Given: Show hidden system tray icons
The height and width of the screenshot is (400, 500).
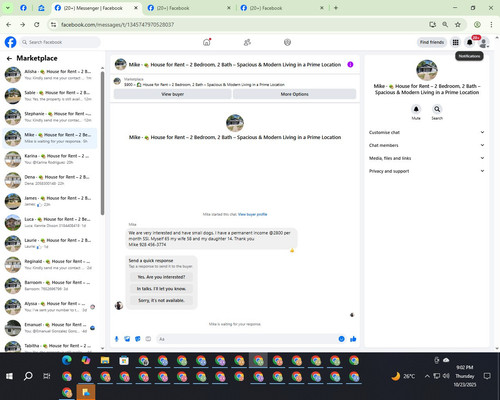Looking at the screenshot, I should pyautogui.click(x=427, y=376).
